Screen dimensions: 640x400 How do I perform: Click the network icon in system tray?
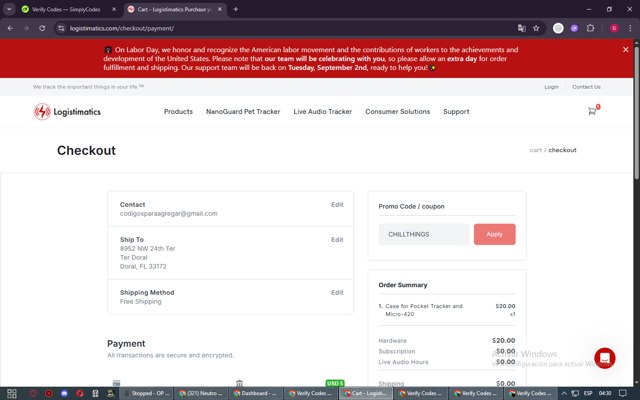click(575, 393)
